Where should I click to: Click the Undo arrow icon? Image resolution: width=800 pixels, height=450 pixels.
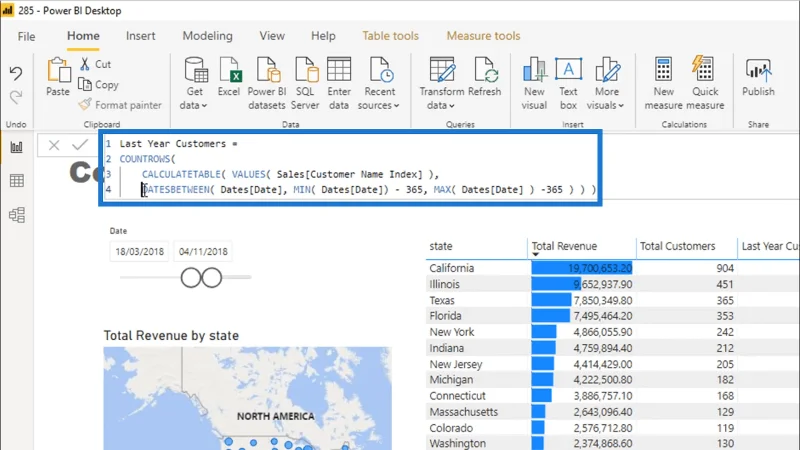tap(16, 73)
